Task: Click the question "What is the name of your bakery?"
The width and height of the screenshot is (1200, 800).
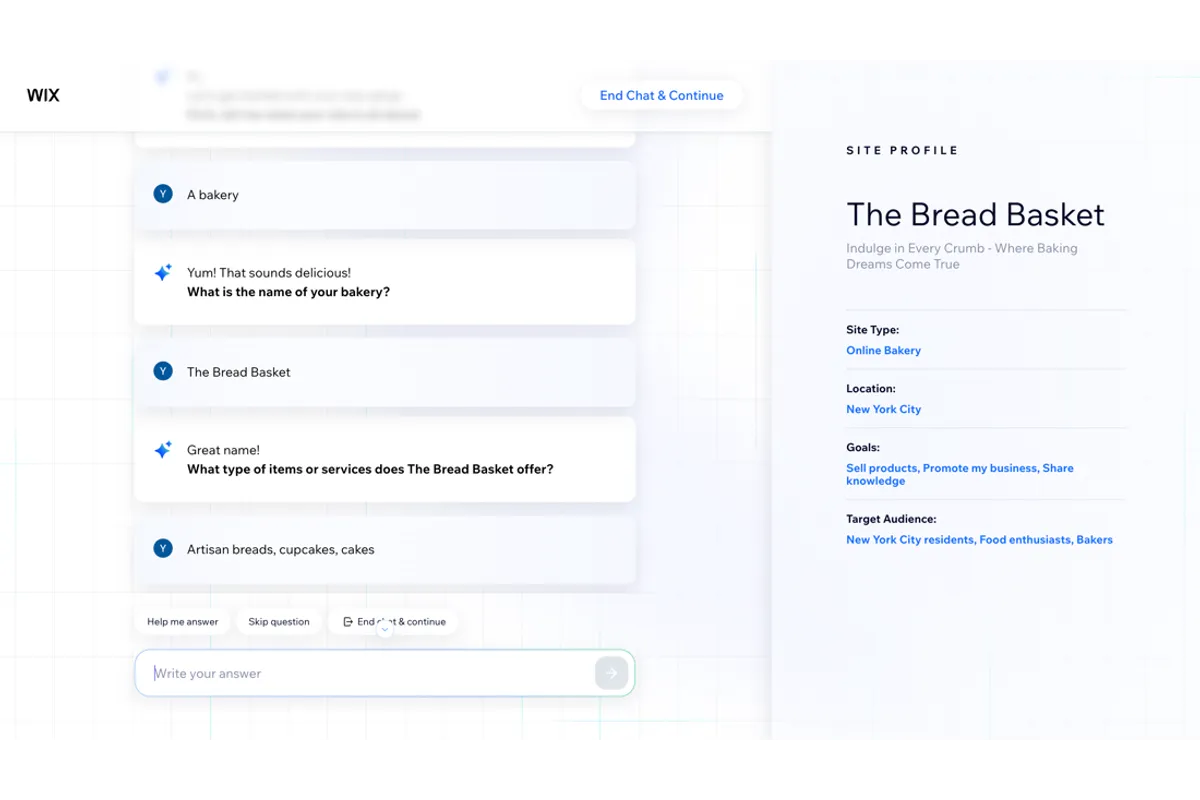Action: [288, 293]
